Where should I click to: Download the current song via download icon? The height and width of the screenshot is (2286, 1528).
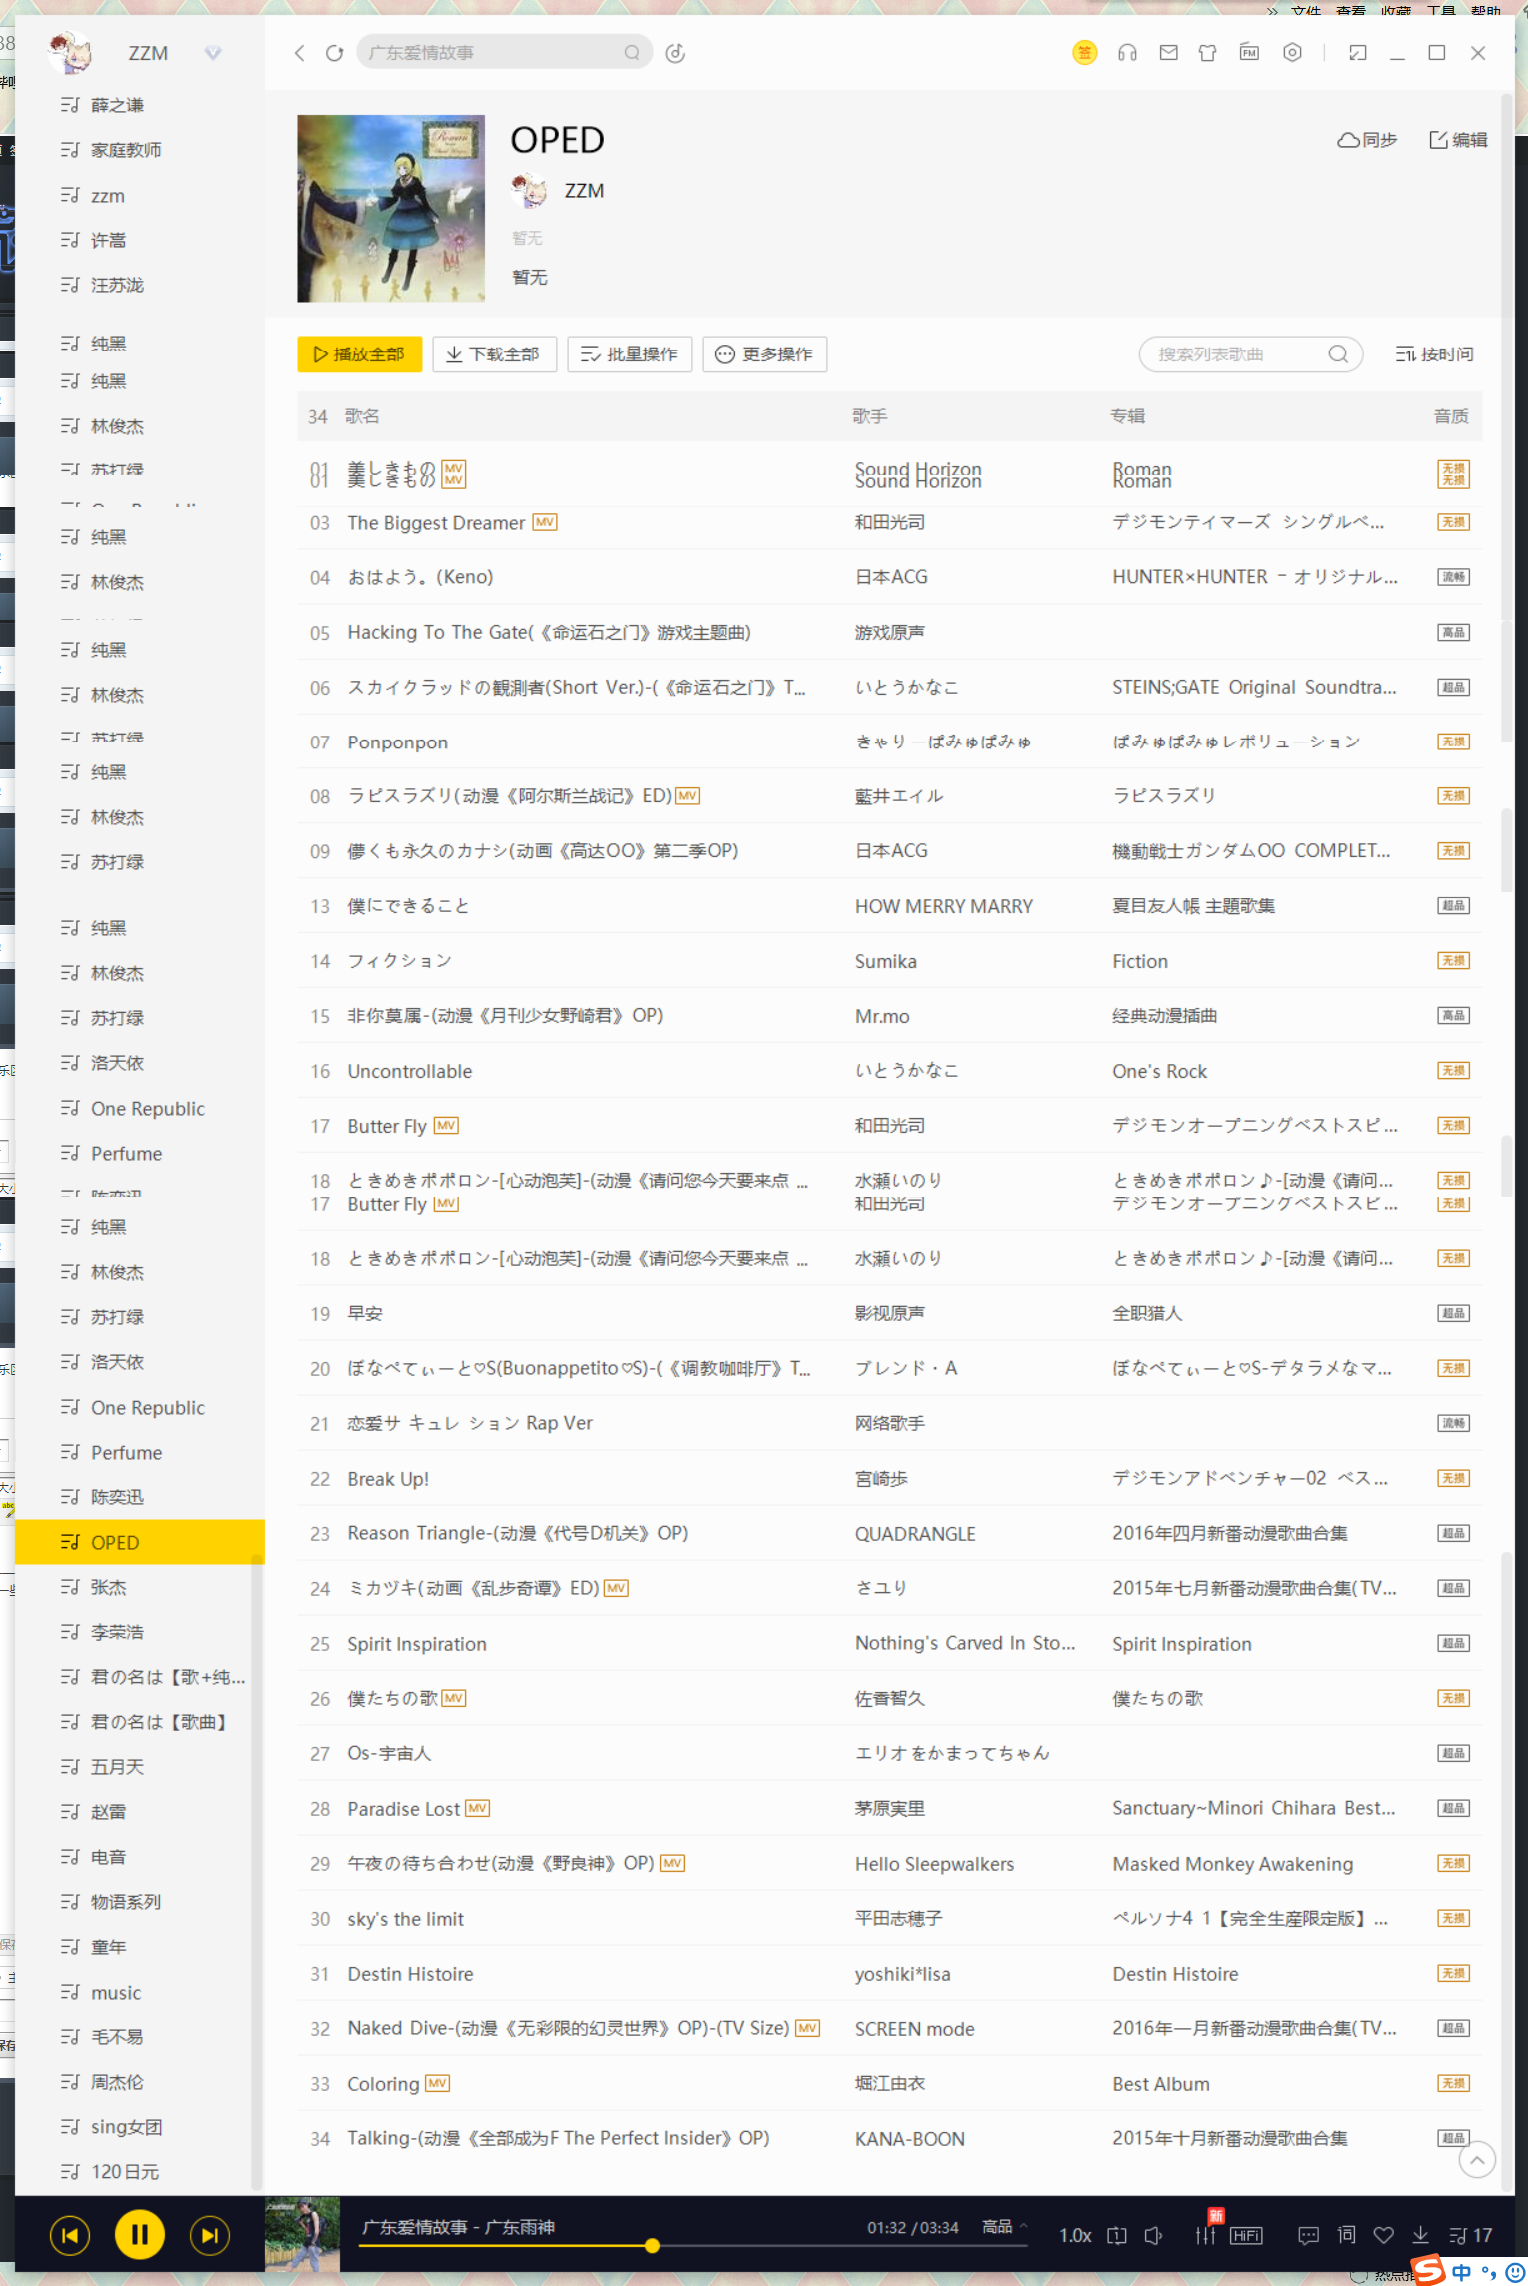click(1420, 2235)
